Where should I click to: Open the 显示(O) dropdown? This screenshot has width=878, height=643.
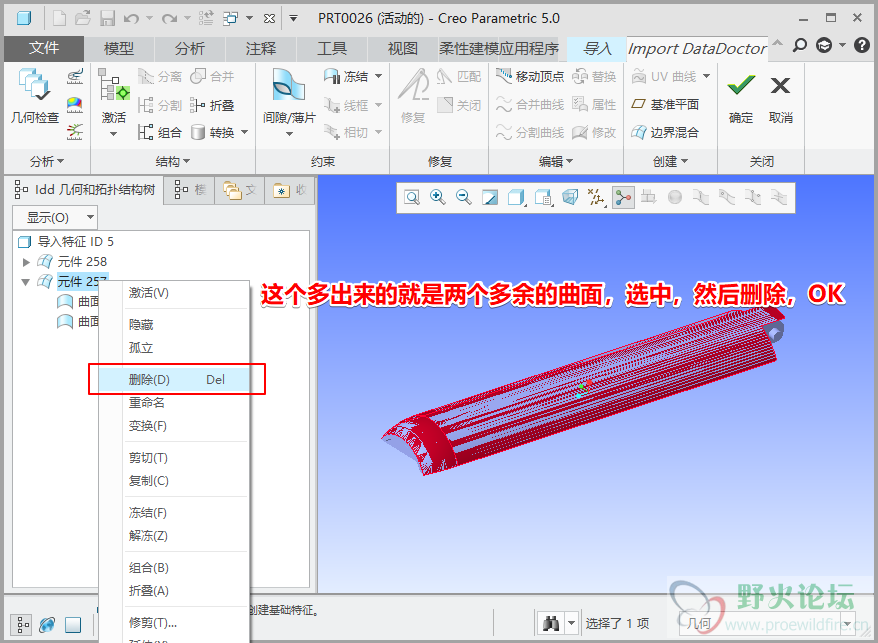(55, 217)
